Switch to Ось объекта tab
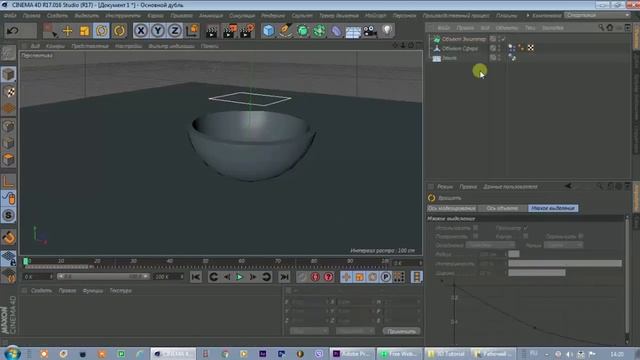The width and height of the screenshot is (640, 360). coord(502,208)
